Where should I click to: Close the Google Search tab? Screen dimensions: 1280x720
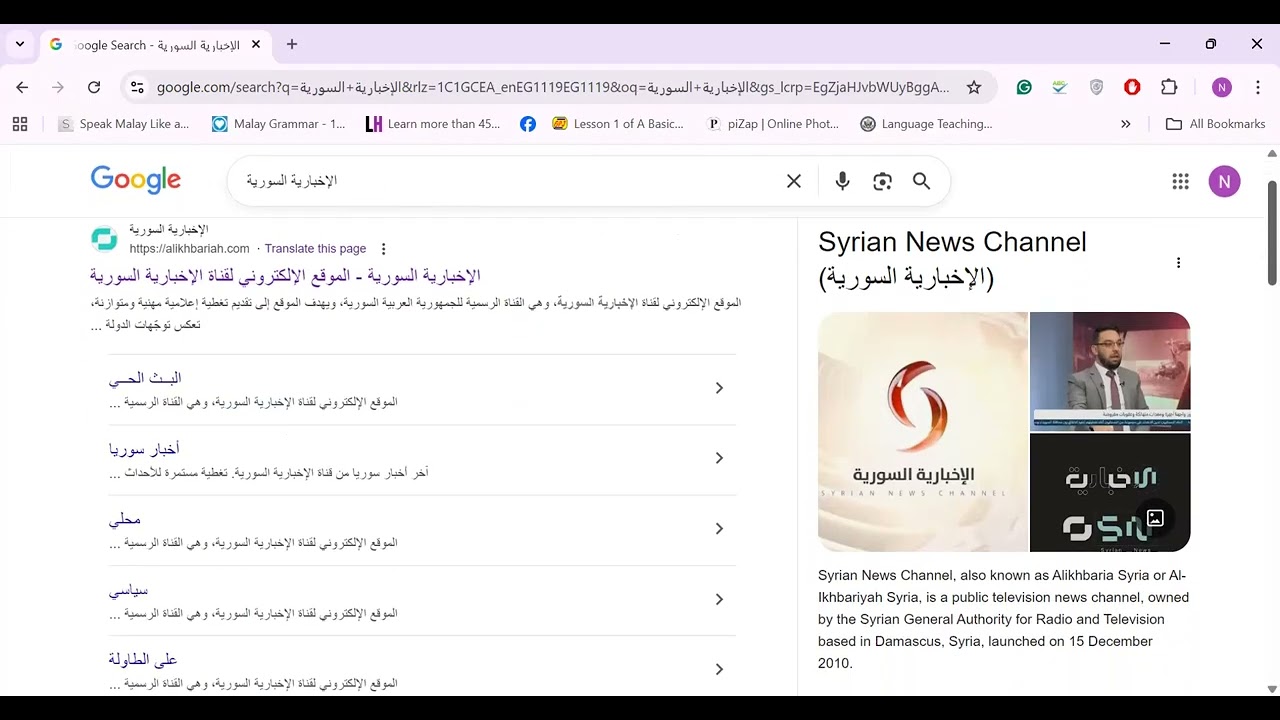point(255,44)
